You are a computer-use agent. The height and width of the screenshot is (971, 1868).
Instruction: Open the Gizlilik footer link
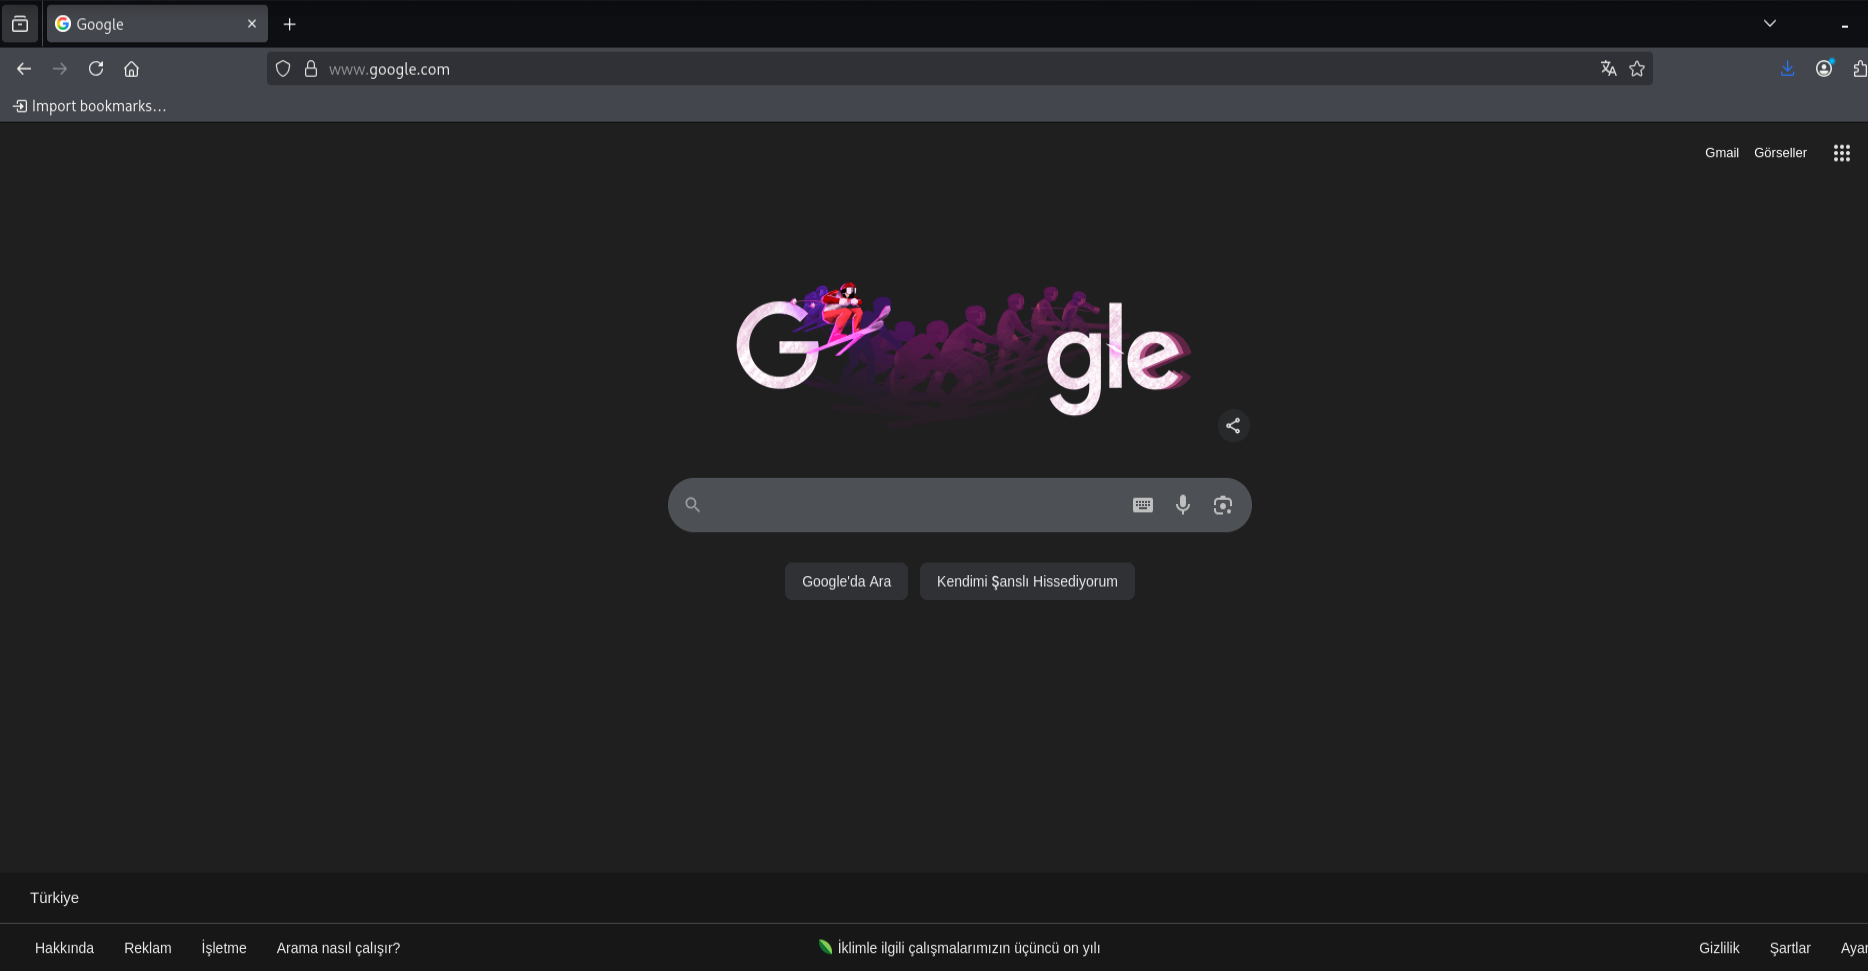[1719, 948]
